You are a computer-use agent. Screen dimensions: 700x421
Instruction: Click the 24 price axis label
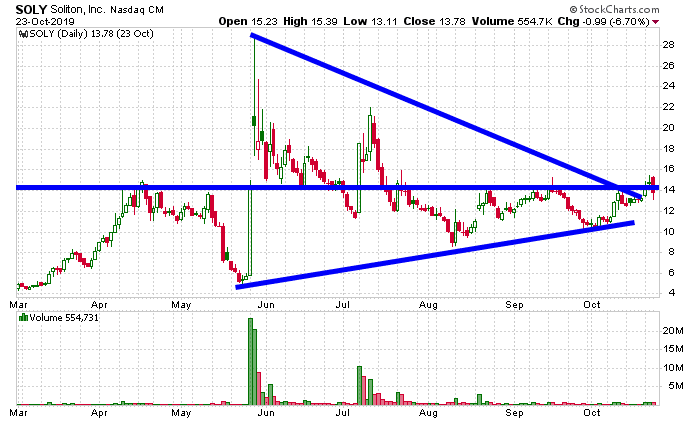coord(668,86)
